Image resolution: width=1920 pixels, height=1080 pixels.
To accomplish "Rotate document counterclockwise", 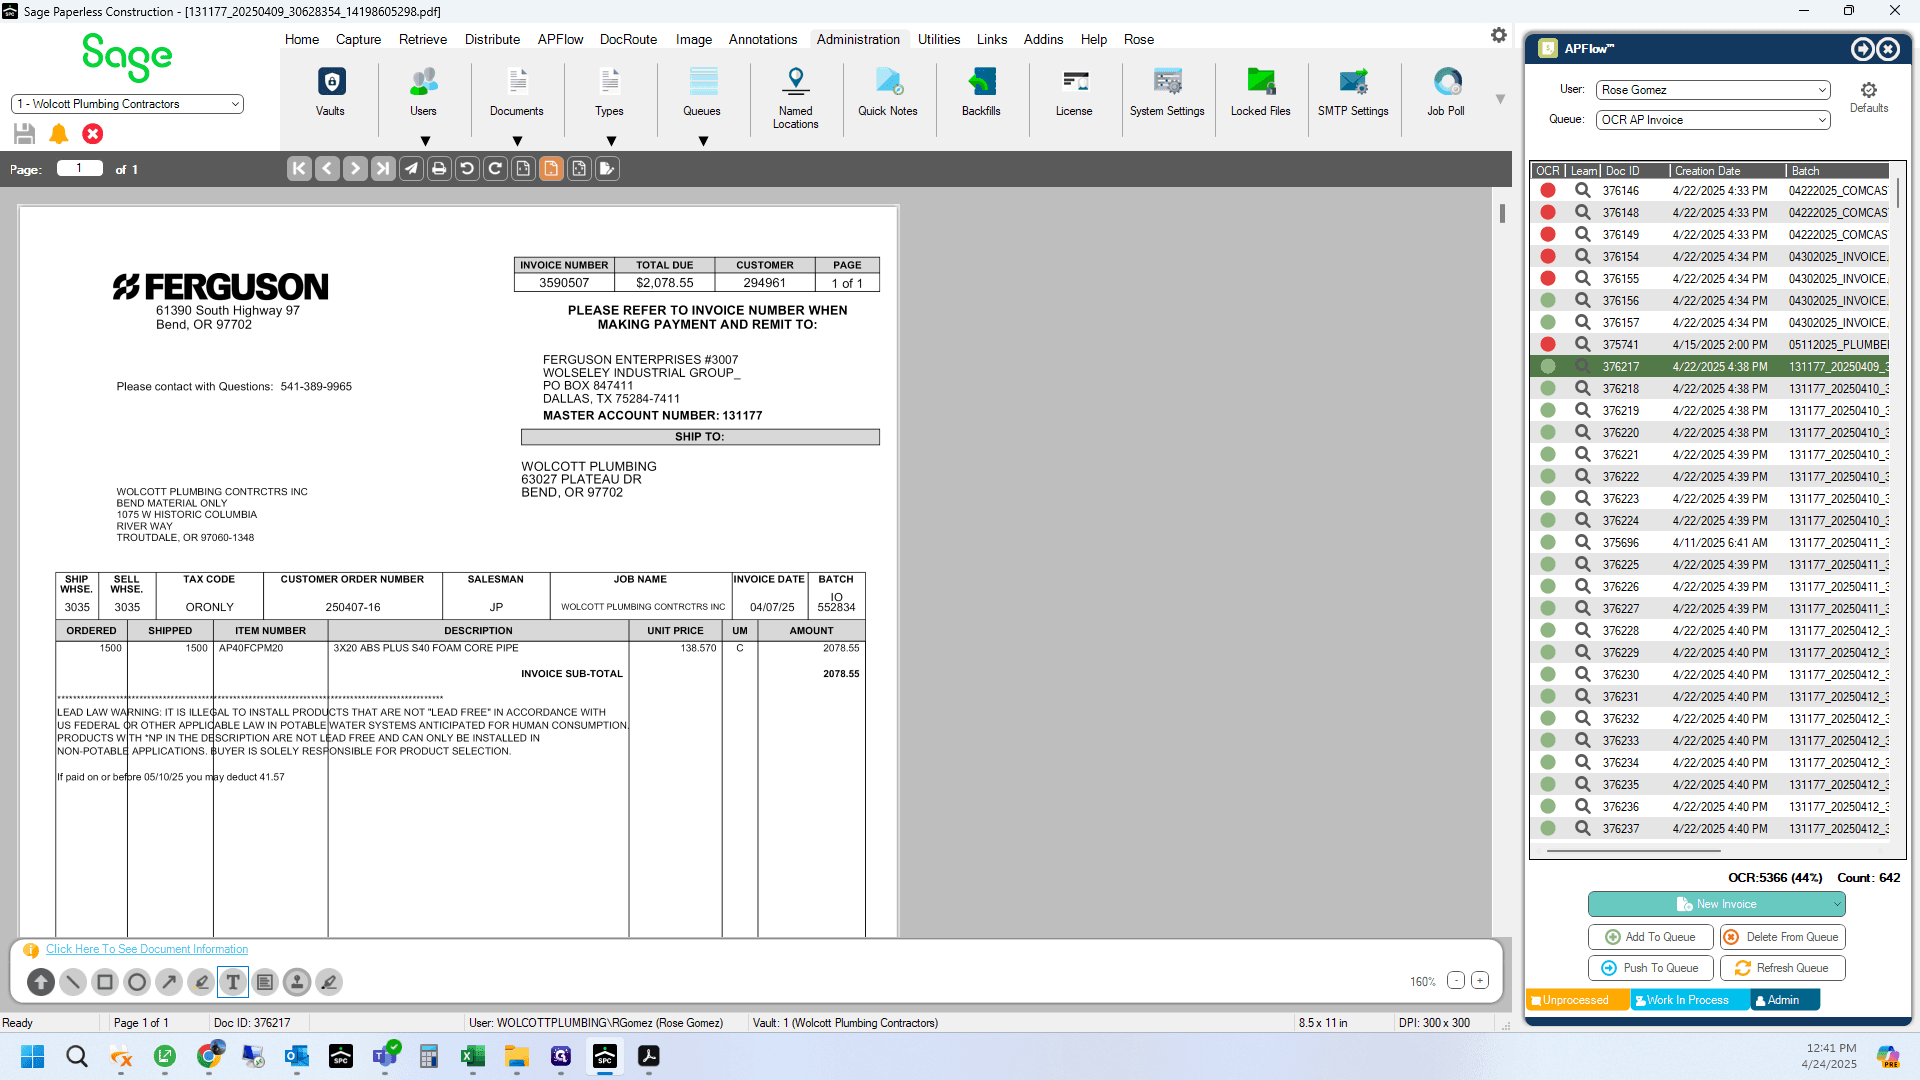I will [467, 169].
